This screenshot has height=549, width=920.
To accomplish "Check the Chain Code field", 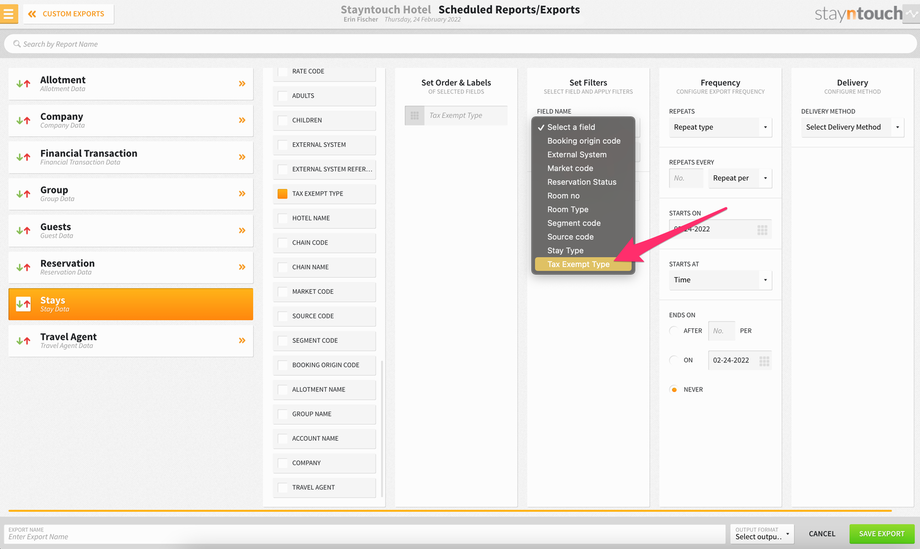I will click(283, 243).
